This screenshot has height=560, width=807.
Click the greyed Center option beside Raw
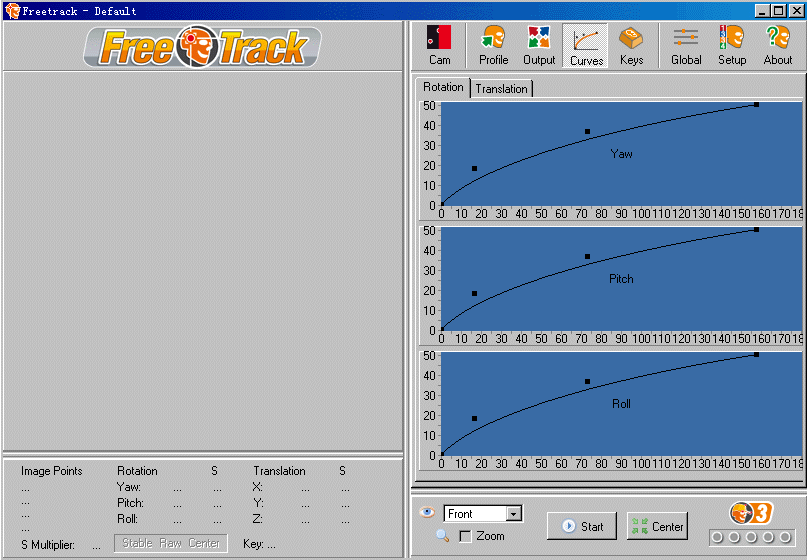click(204, 543)
